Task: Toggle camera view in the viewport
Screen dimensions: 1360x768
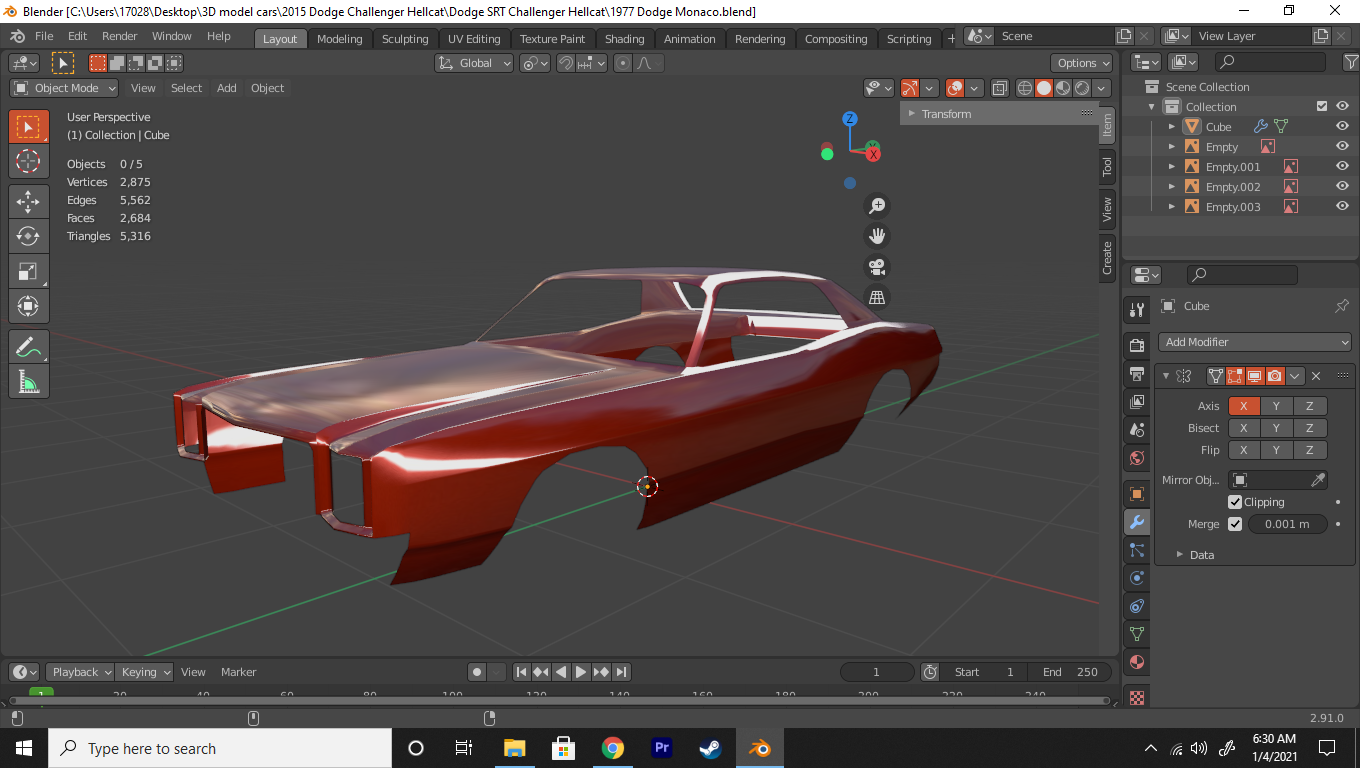Action: tap(877, 267)
